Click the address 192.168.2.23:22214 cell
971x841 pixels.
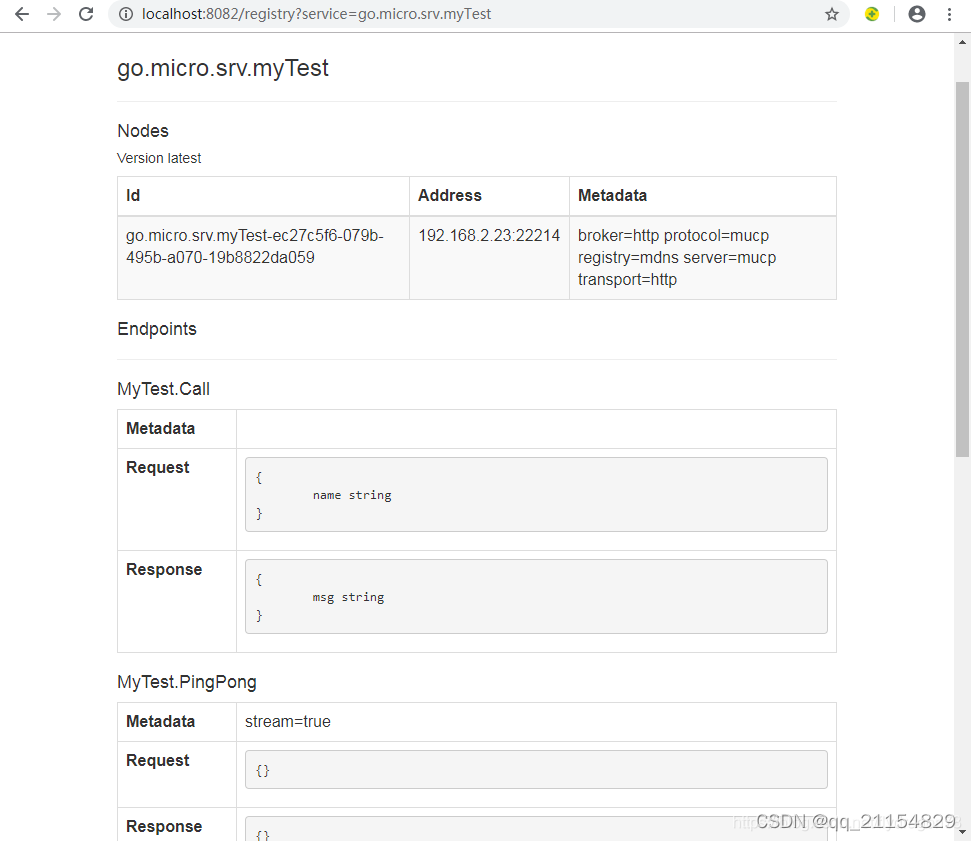point(489,258)
